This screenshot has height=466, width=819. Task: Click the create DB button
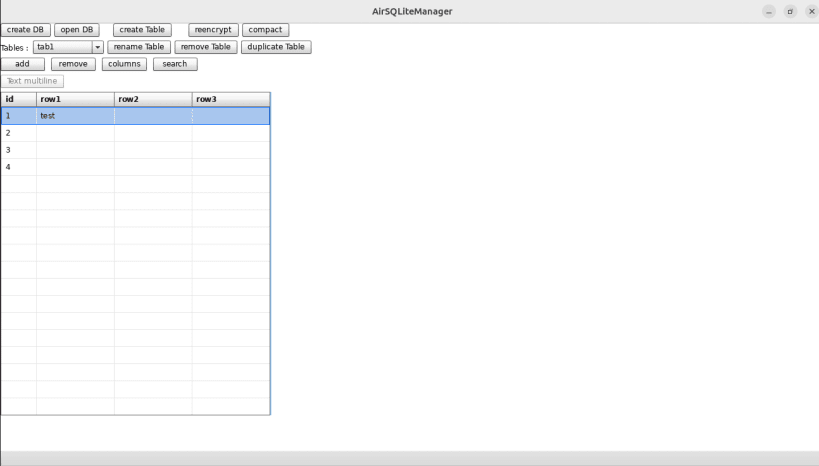(25, 30)
